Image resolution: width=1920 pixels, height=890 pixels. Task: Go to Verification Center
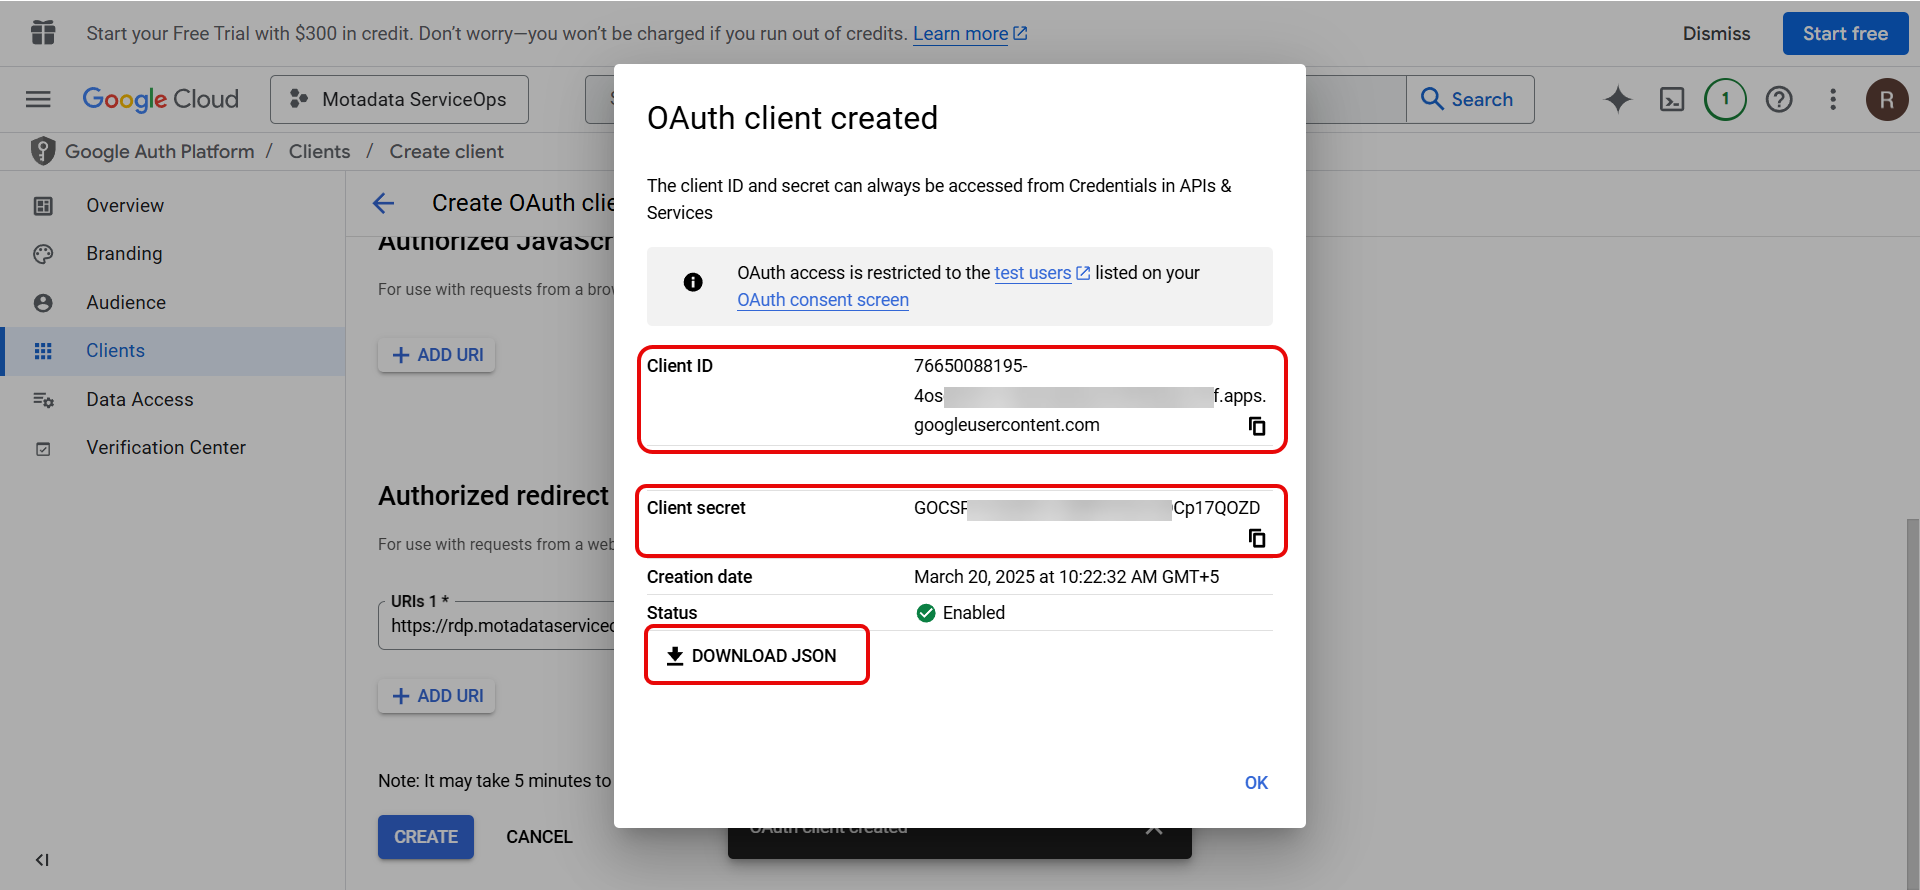[x=166, y=448]
